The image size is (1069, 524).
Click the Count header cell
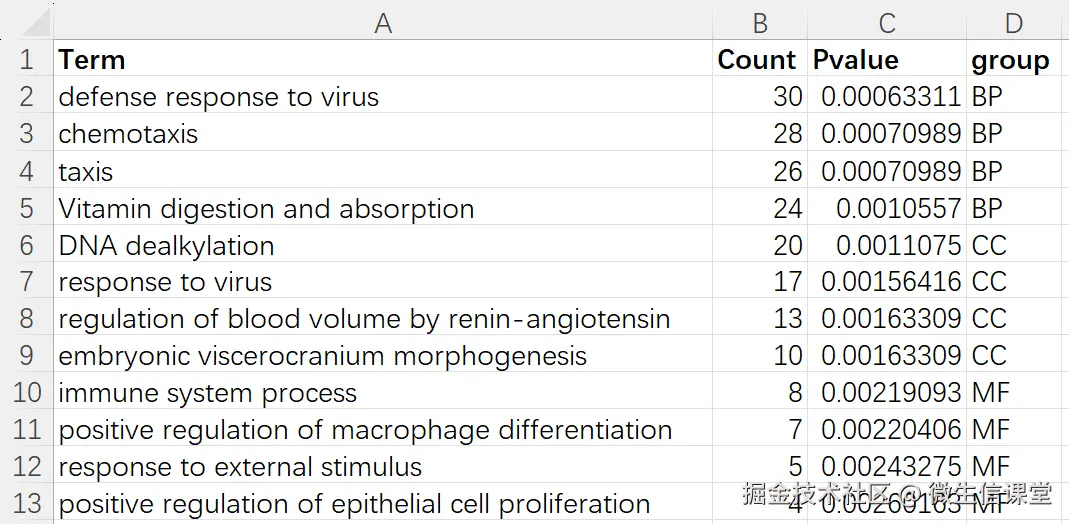[x=760, y=59]
